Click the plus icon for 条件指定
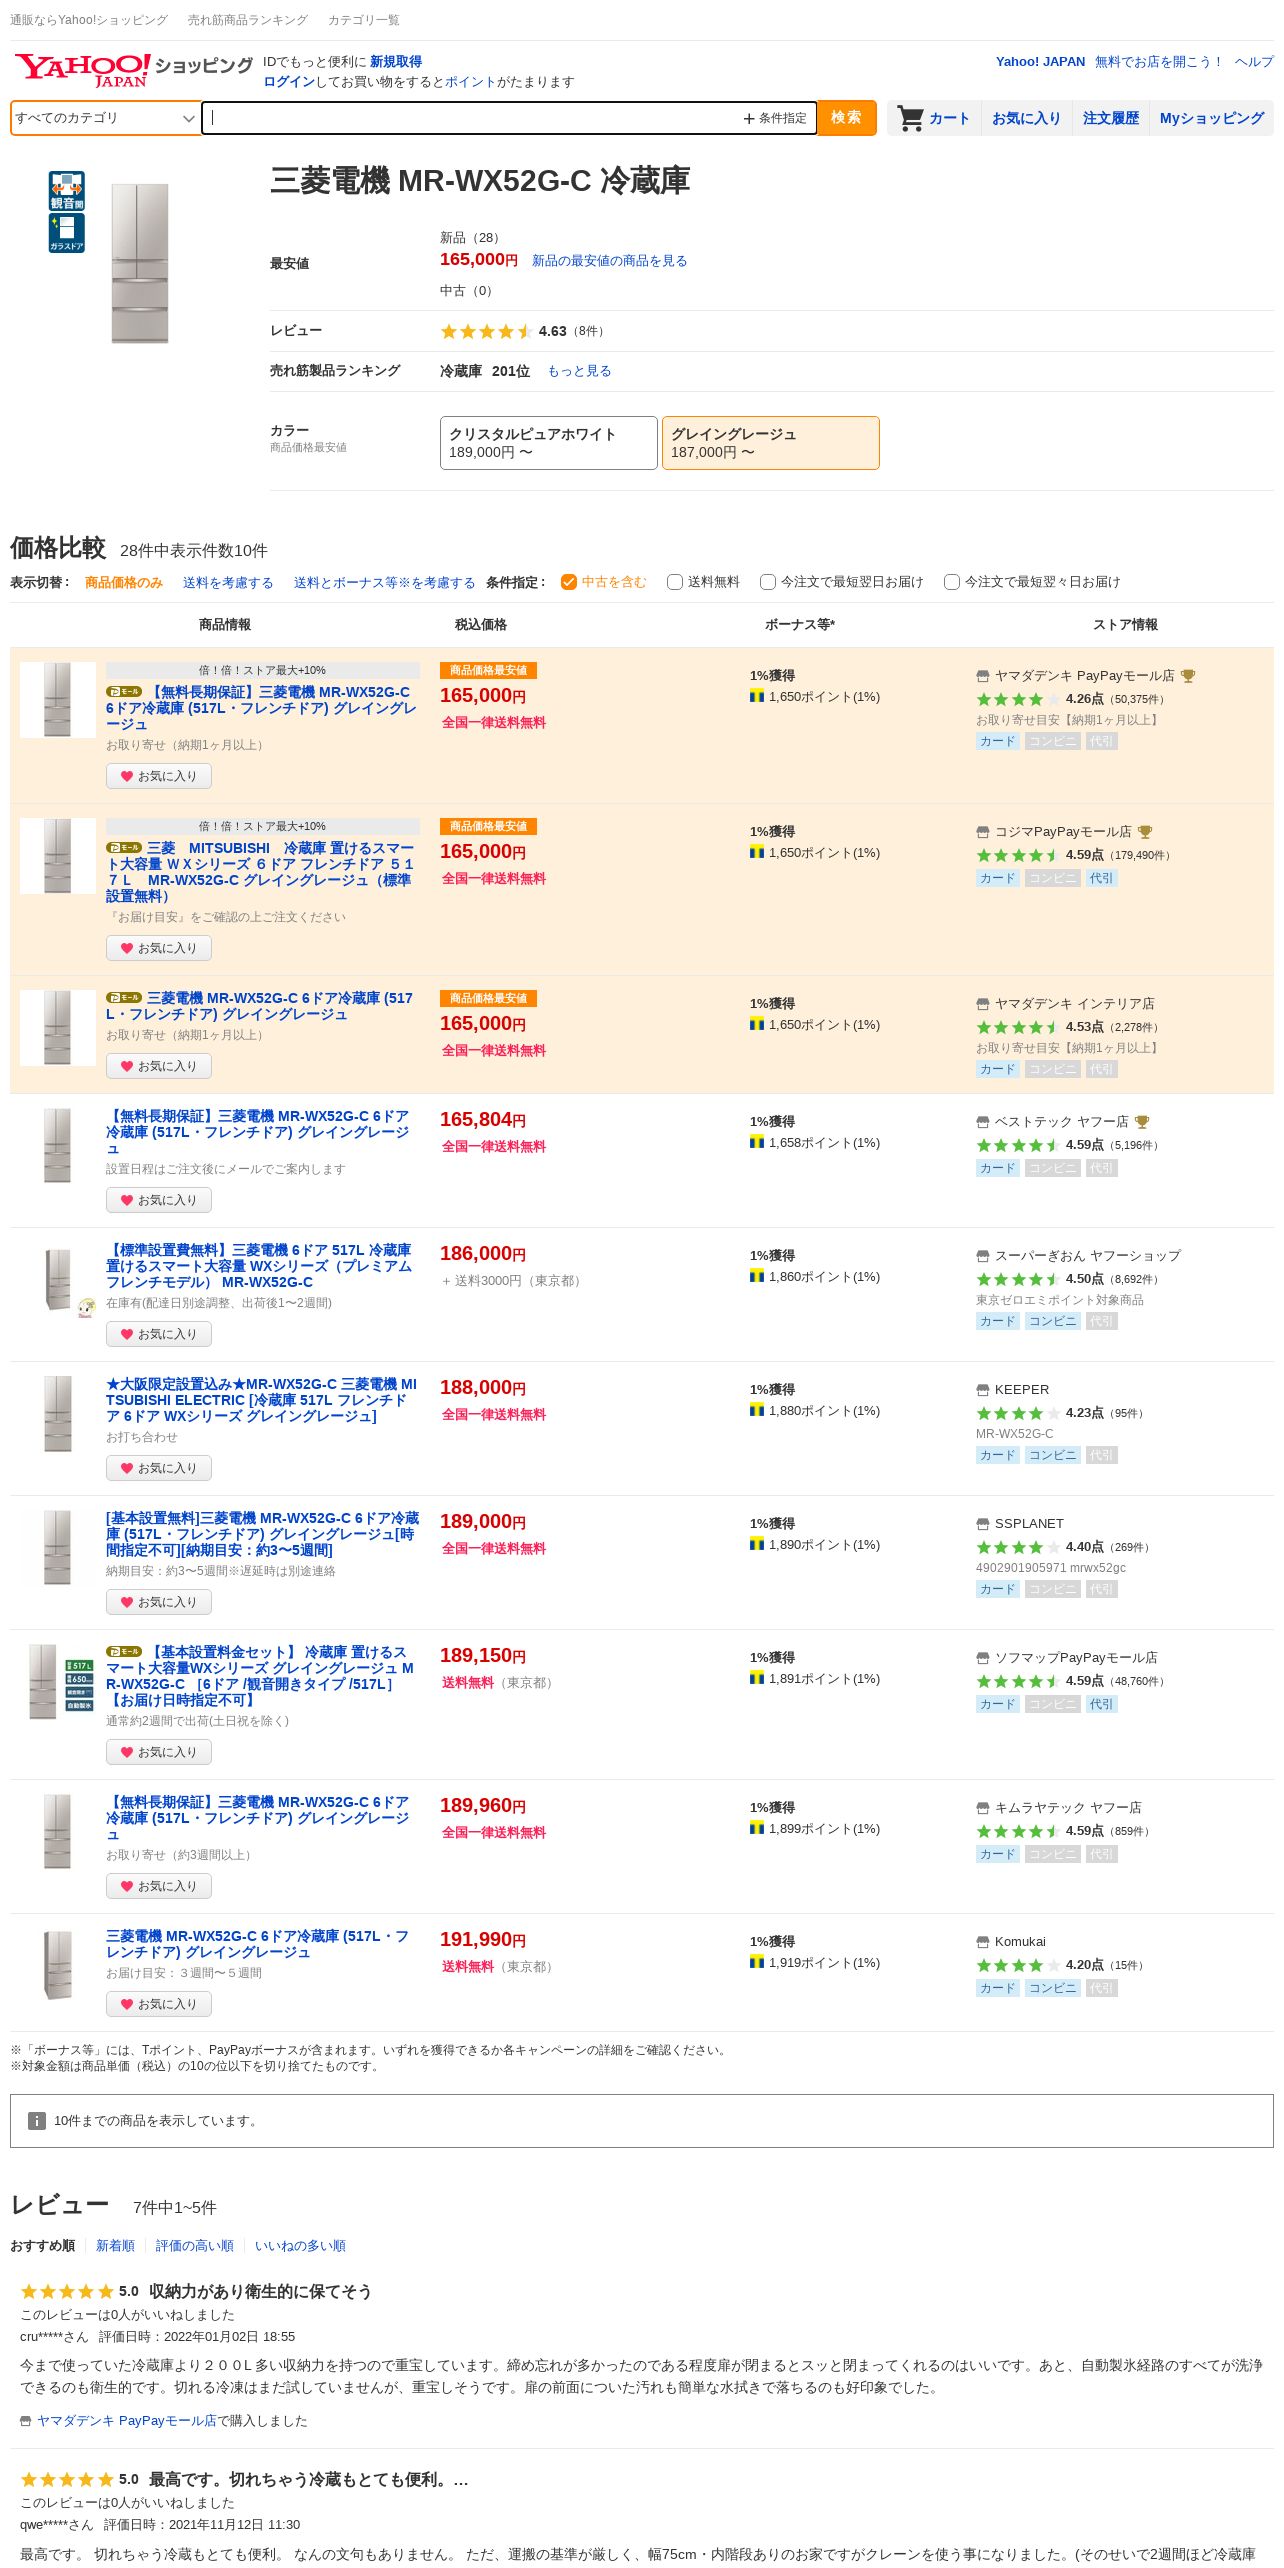1284x2568 pixels. [x=749, y=119]
